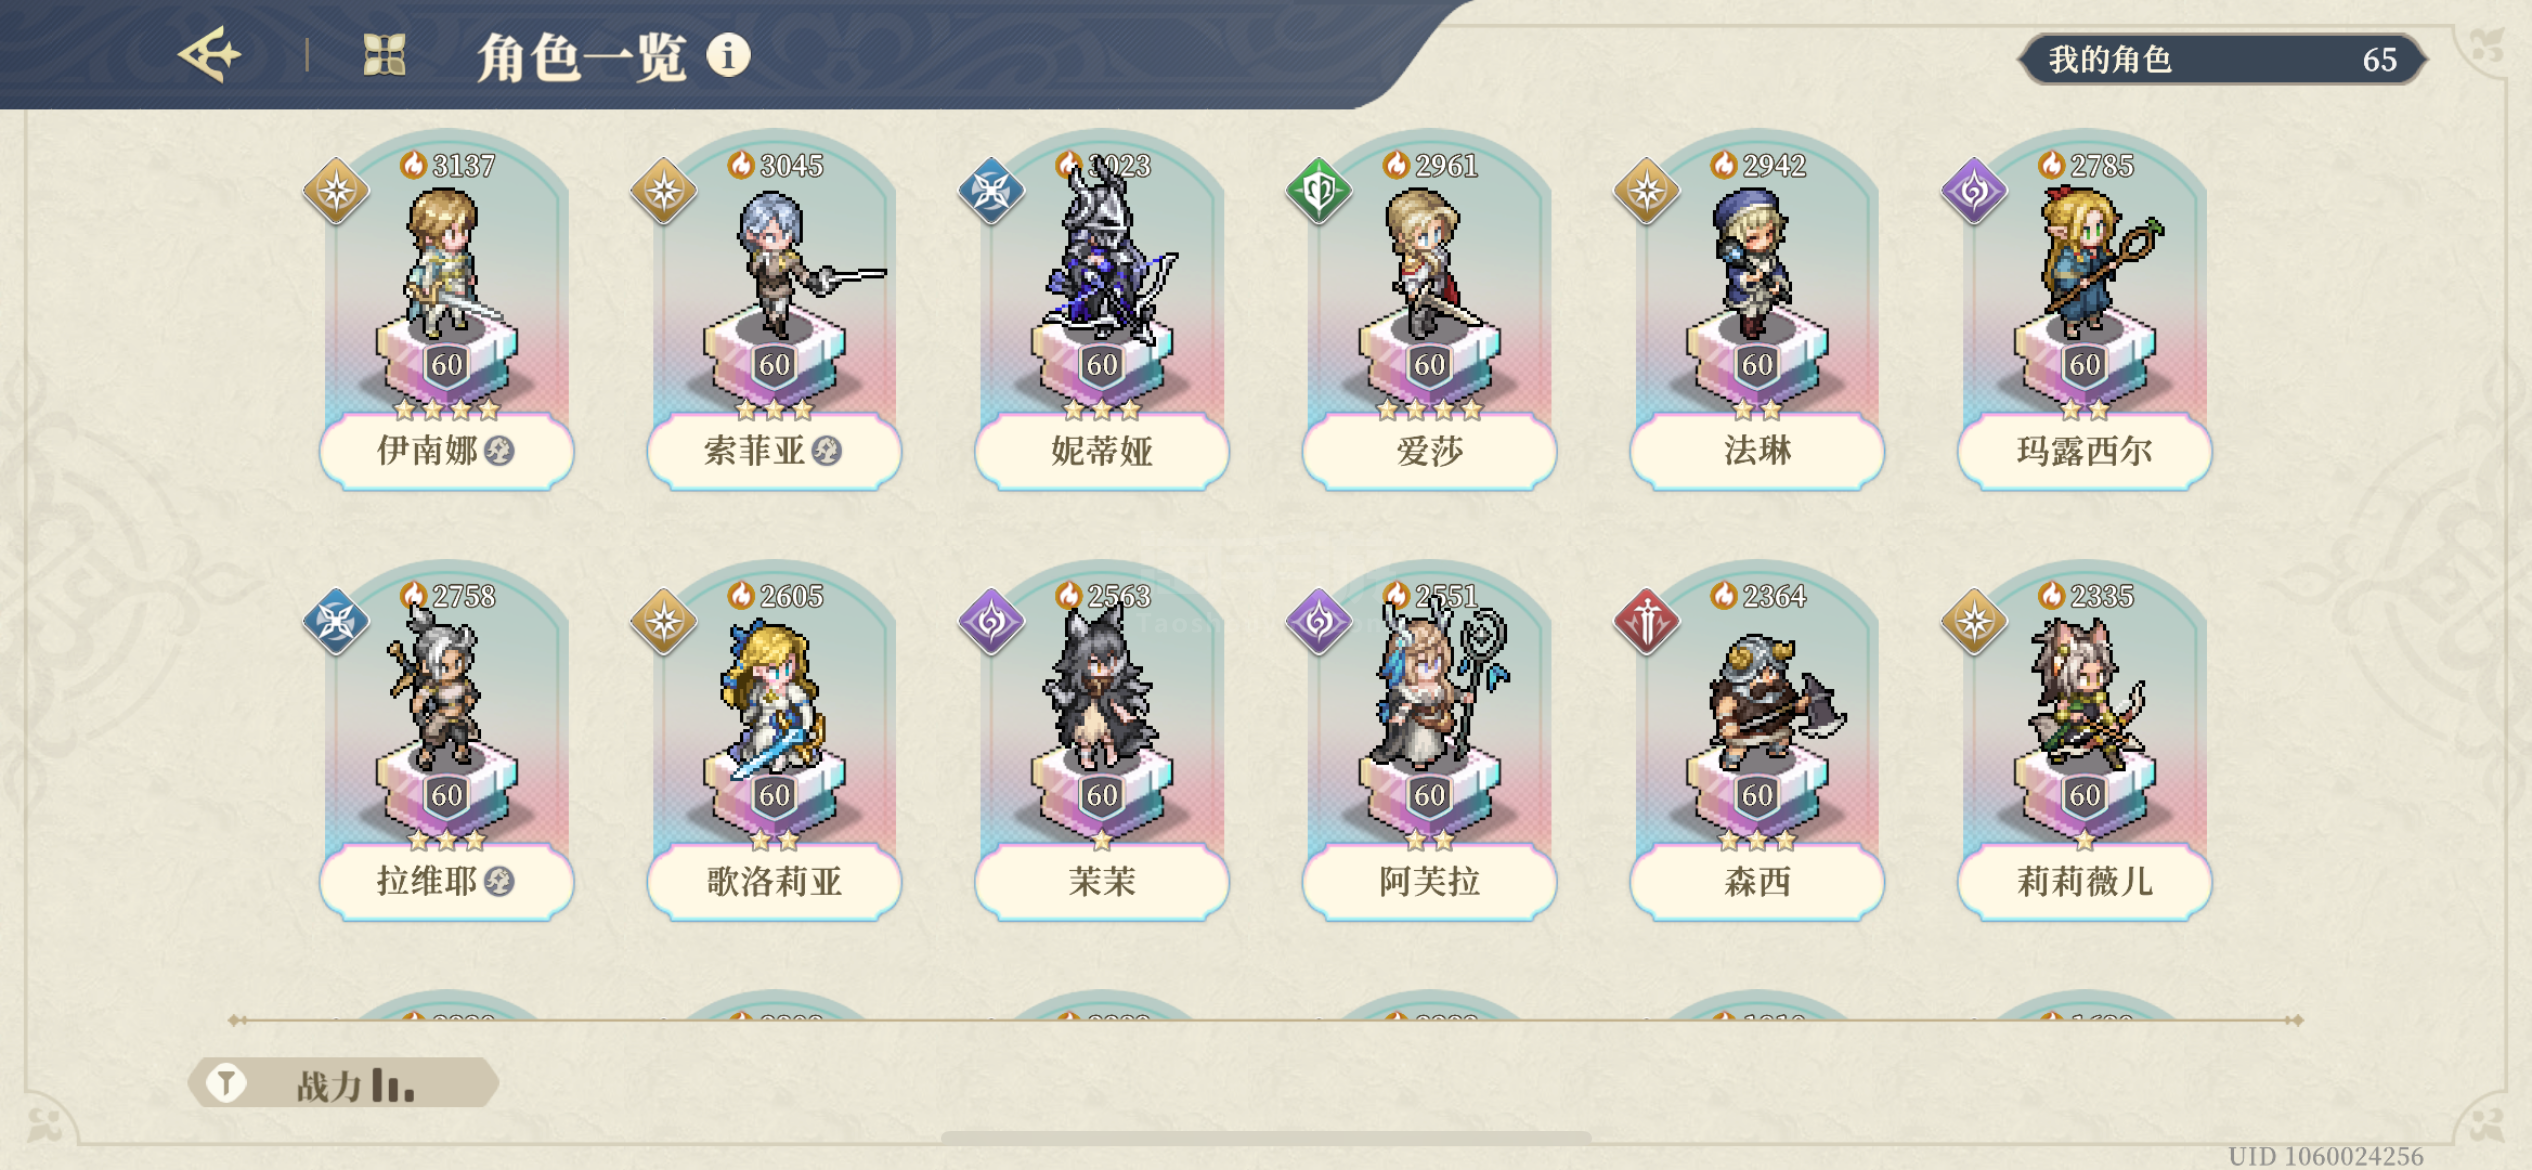Open the grid menu icon
2532x1170 pixels.
point(384,55)
